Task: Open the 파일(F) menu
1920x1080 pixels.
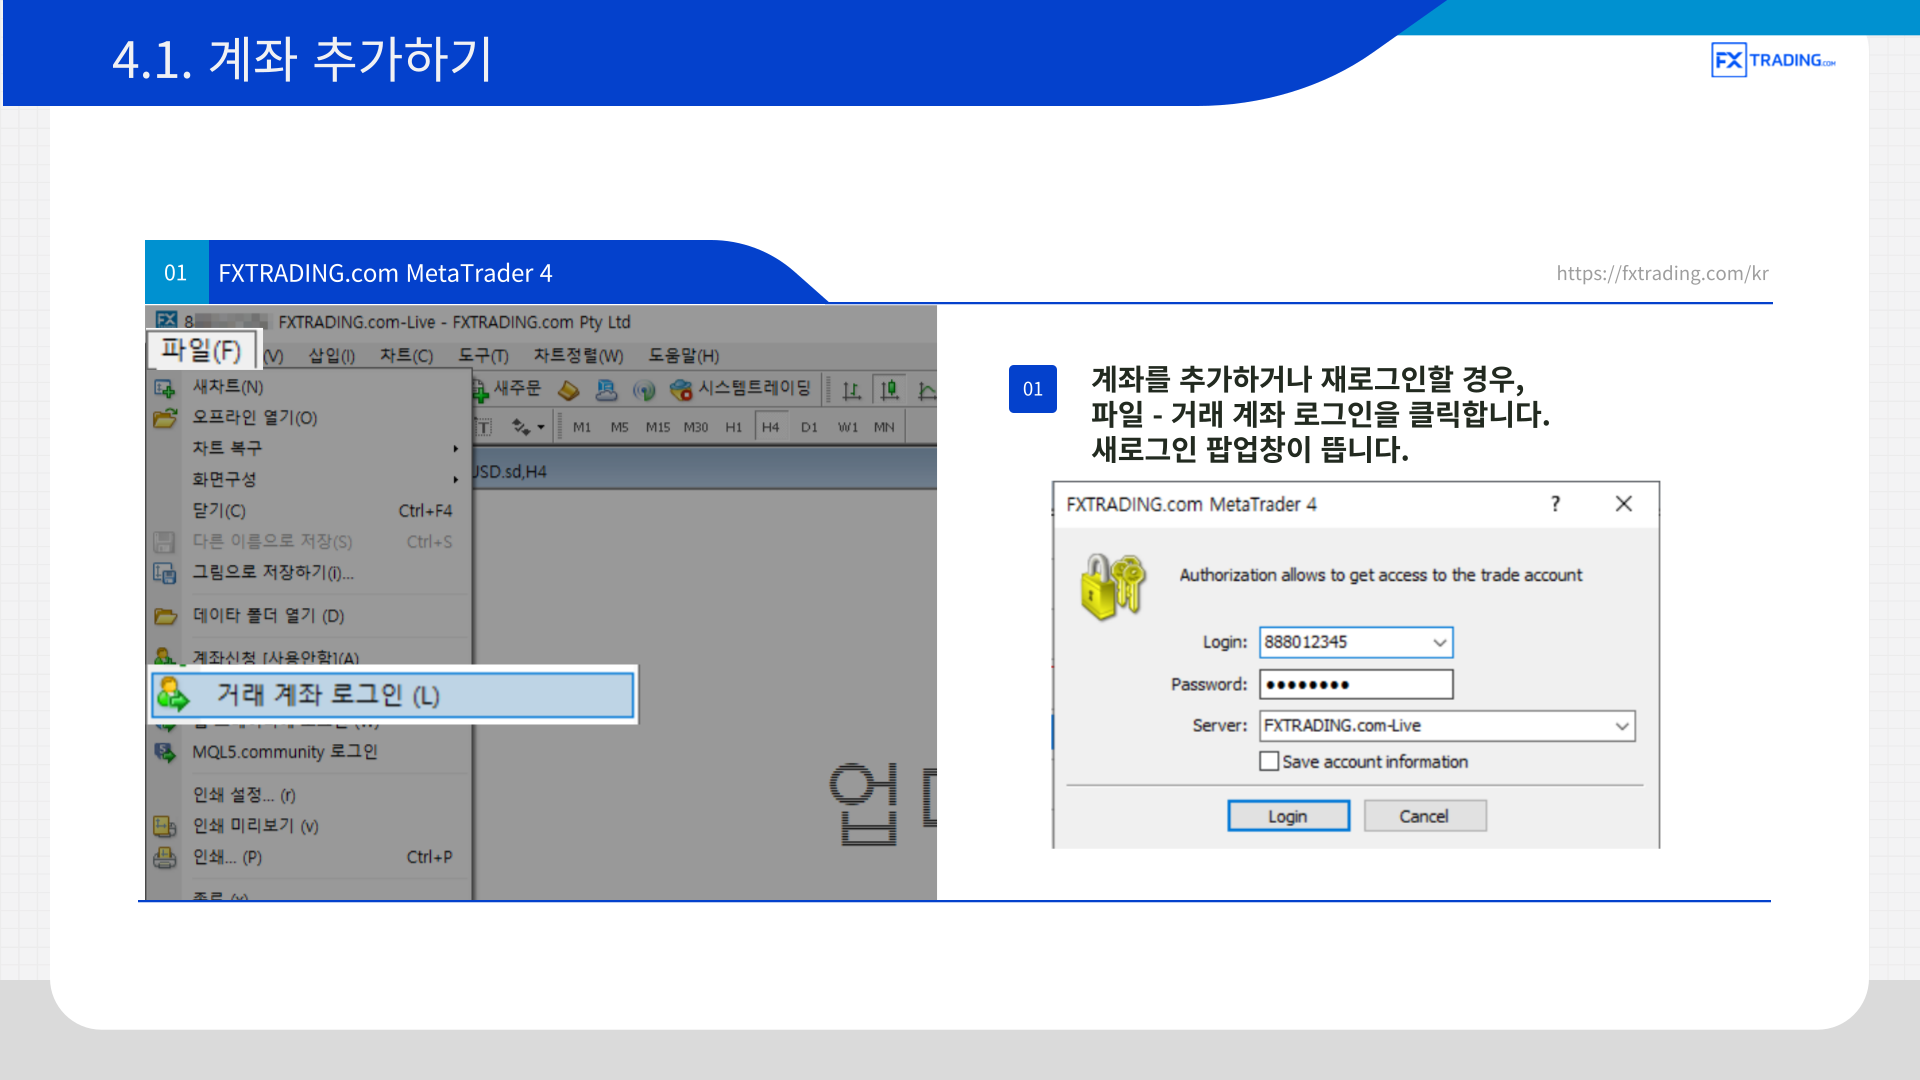Action: [x=203, y=351]
